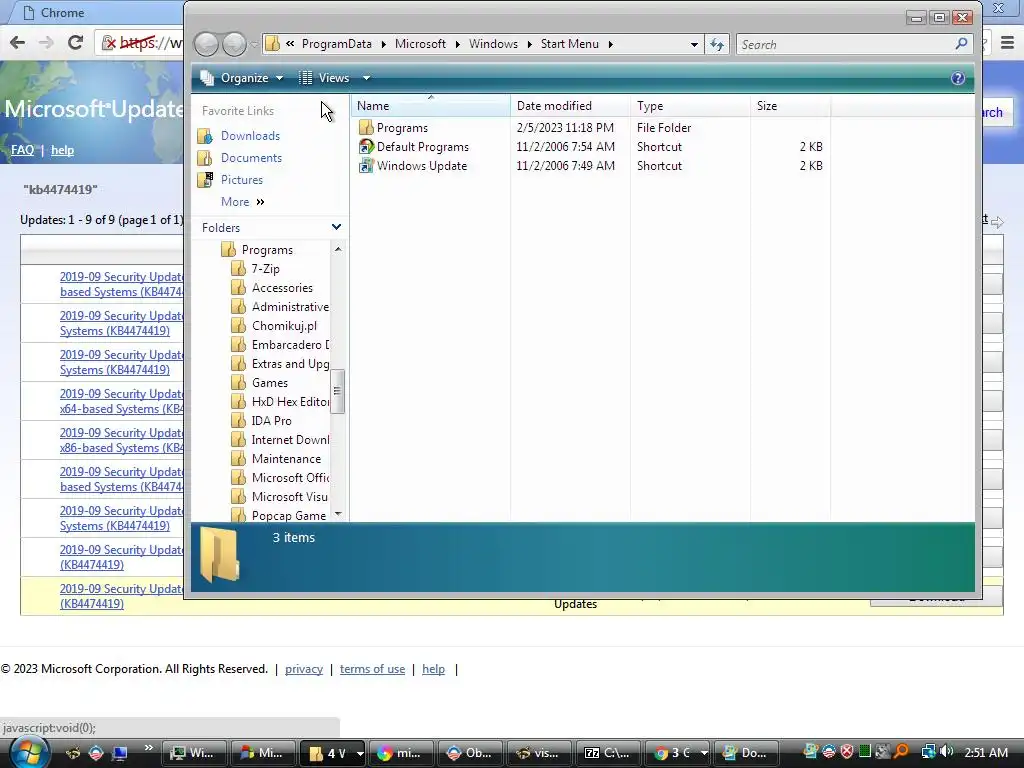This screenshot has height=768, width=1024.
Task: Click the red shield security tray icon
Action: pyautogui.click(x=847, y=752)
